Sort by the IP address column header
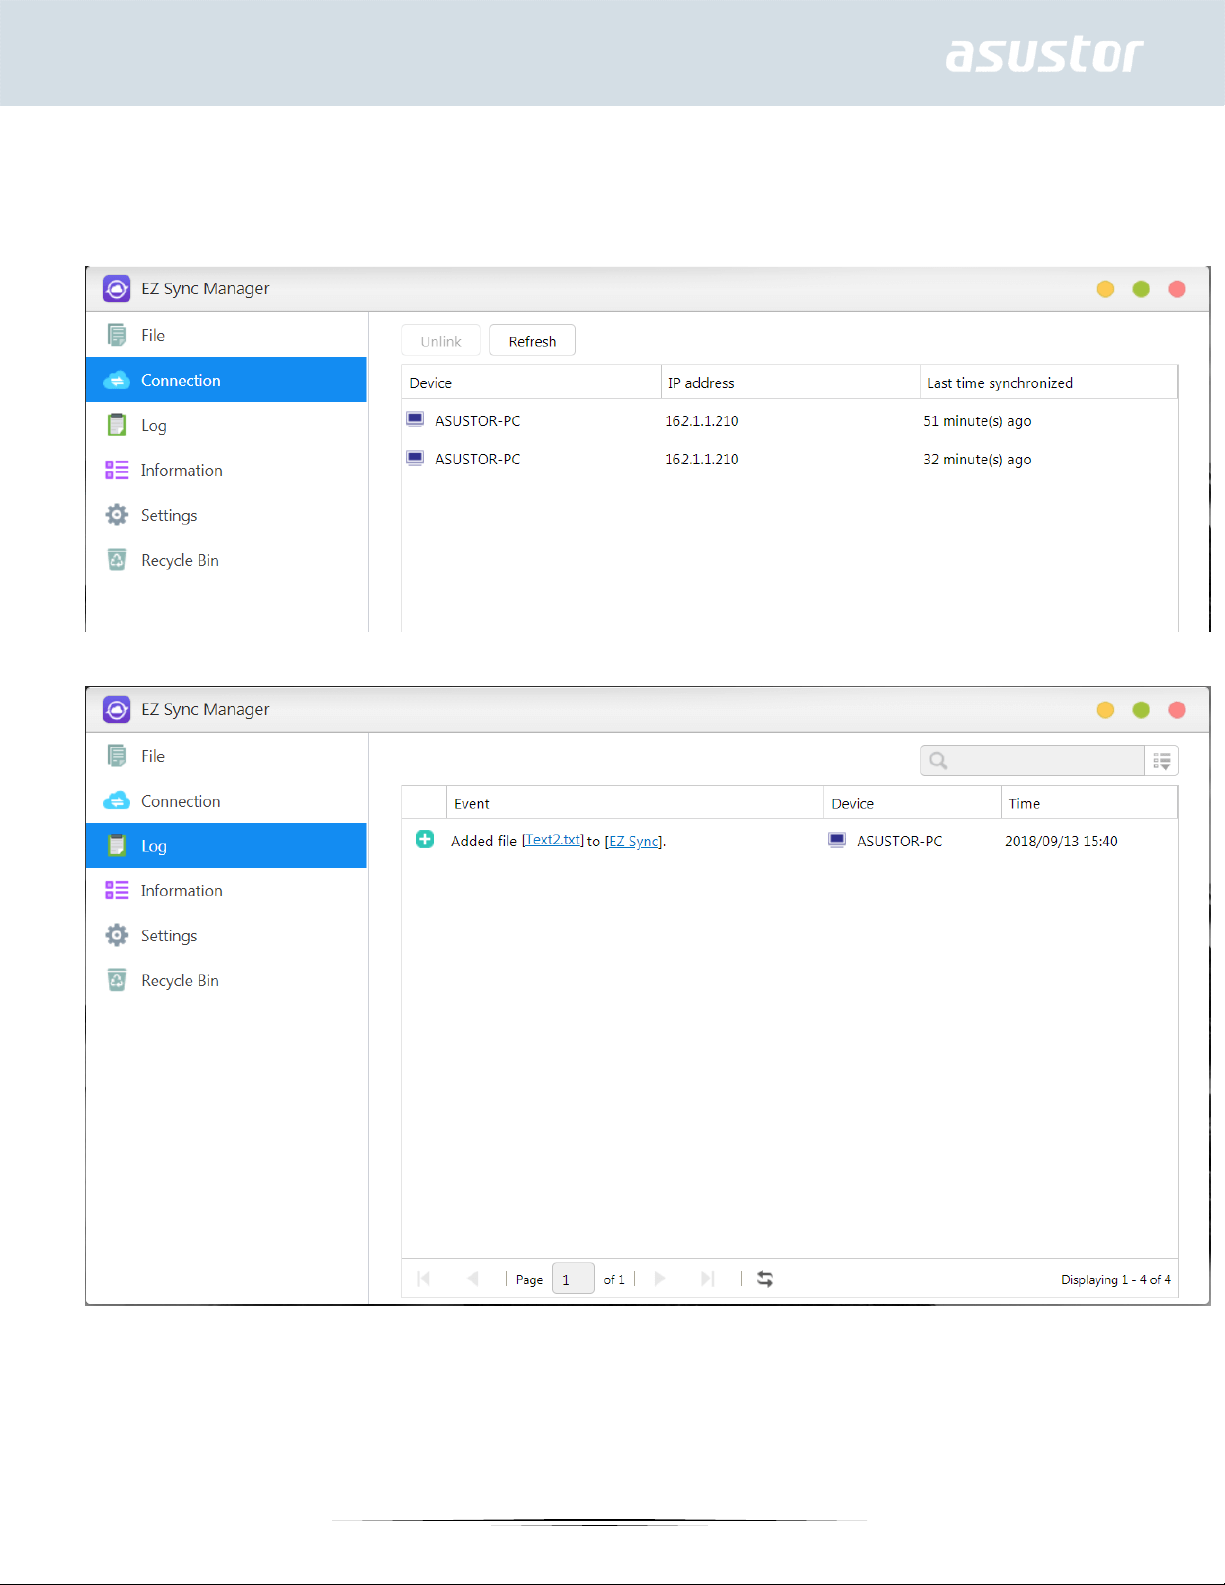Screen dimensions: 1225x1585 click(x=790, y=383)
